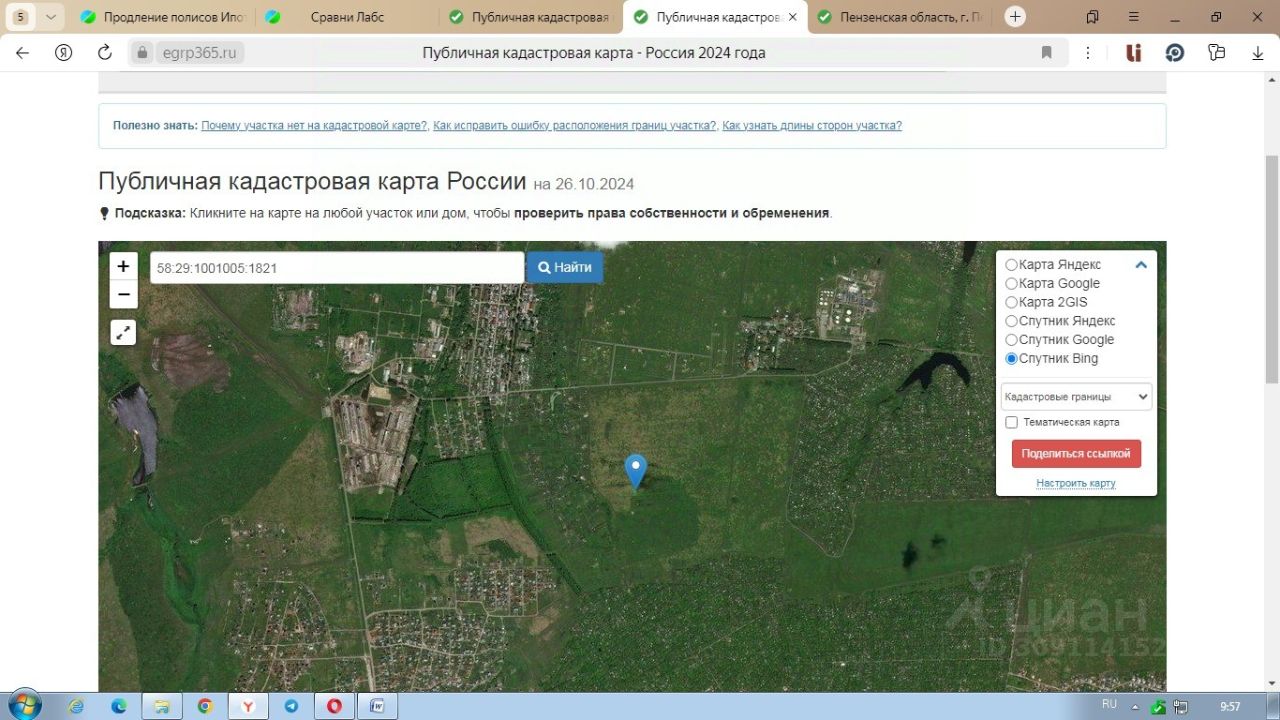This screenshot has height=720, width=1280.
Task: Open the extensions panel icon left of downloads
Action: [1216, 53]
